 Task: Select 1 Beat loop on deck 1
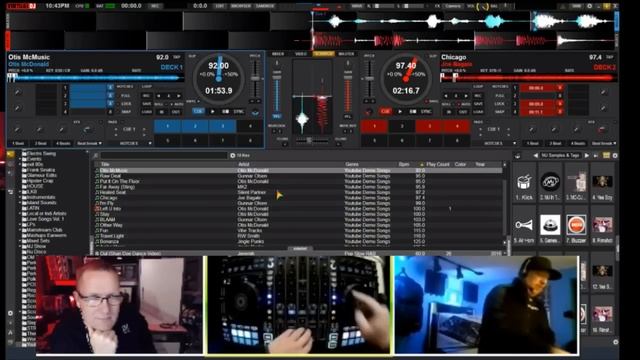pyautogui.click(x=18, y=144)
